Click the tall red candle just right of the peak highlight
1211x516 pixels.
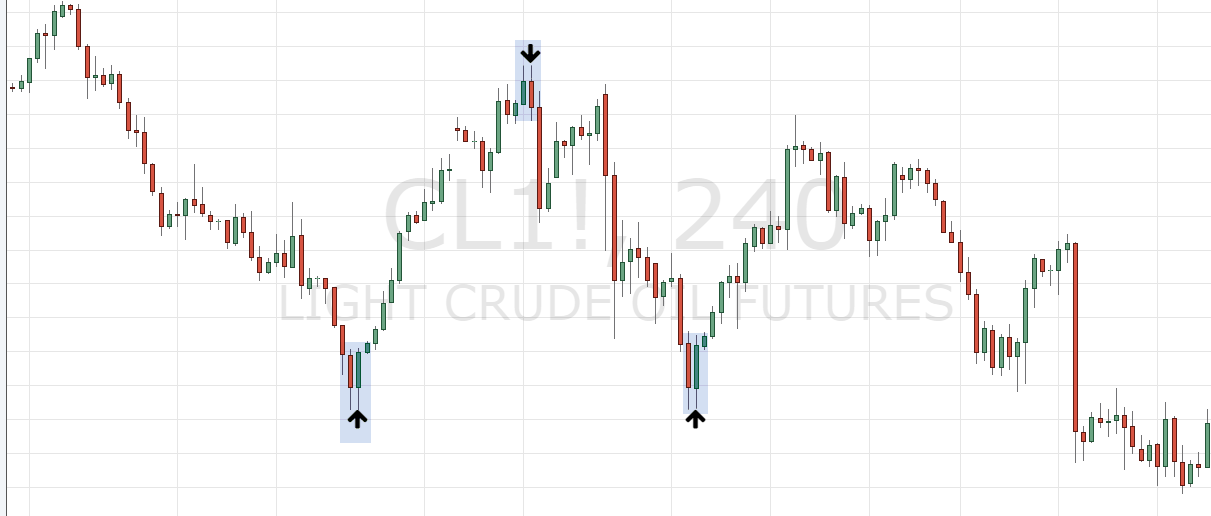[539, 158]
